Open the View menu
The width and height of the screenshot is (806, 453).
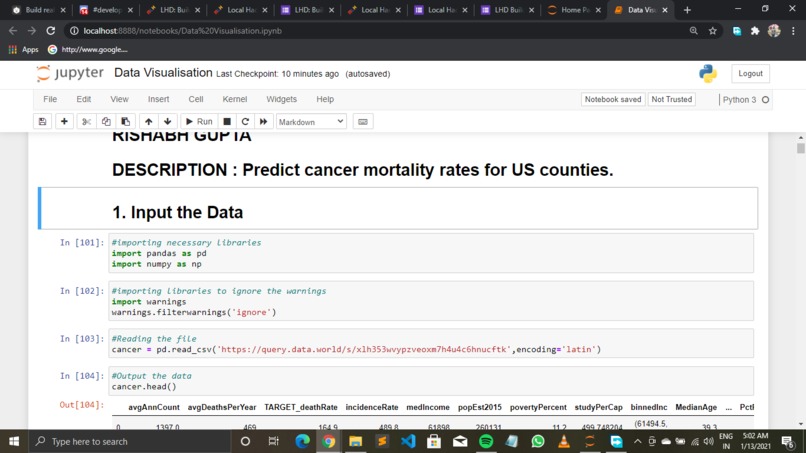[x=119, y=99]
